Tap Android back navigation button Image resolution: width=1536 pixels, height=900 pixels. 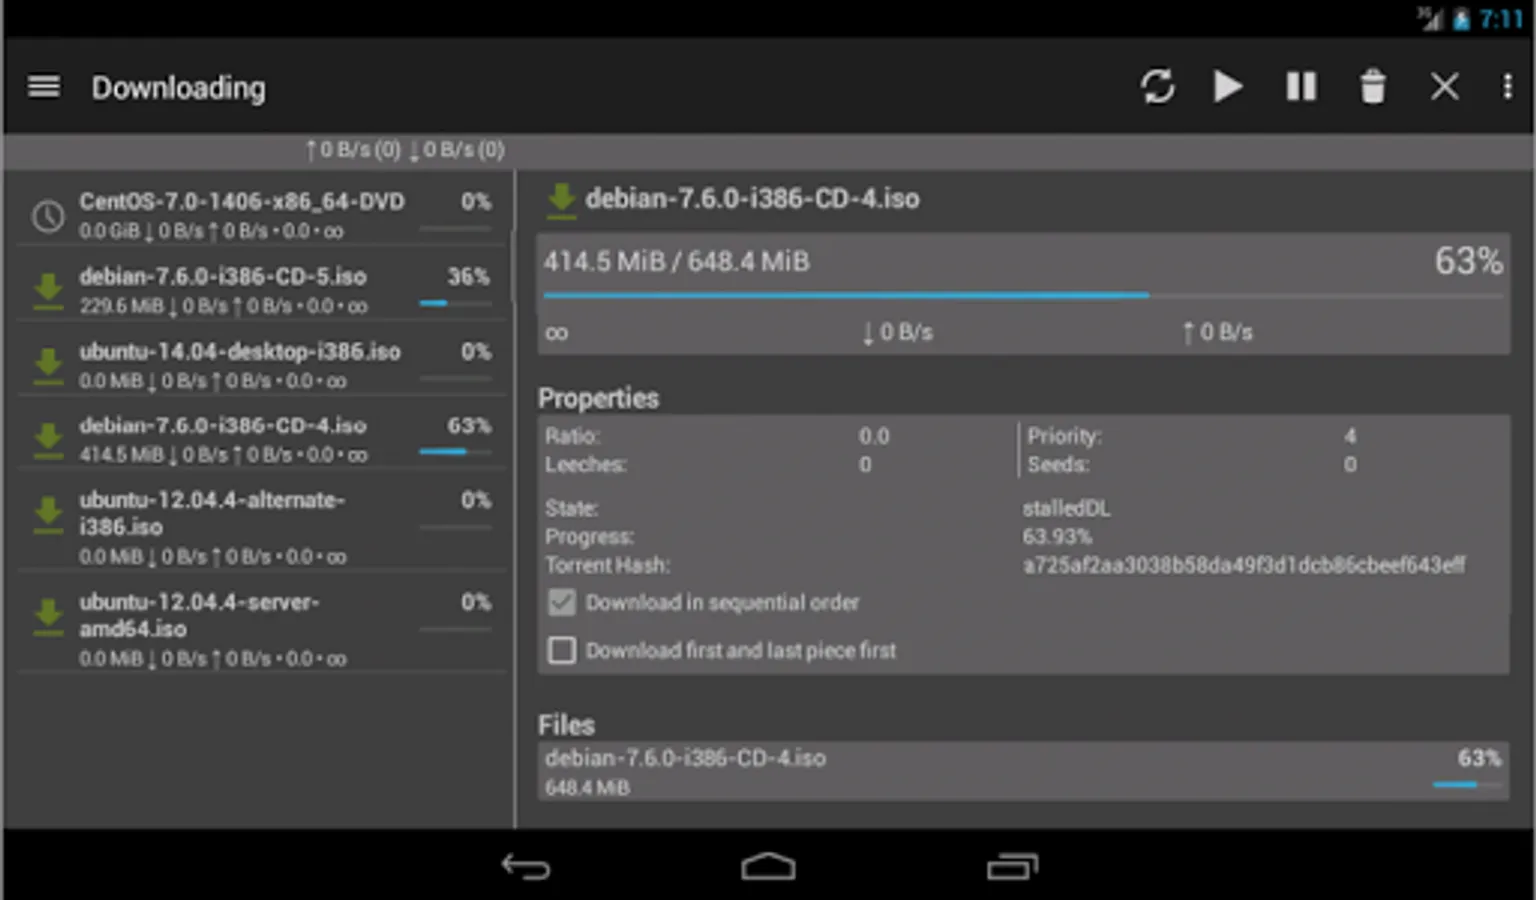[x=526, y=866]
